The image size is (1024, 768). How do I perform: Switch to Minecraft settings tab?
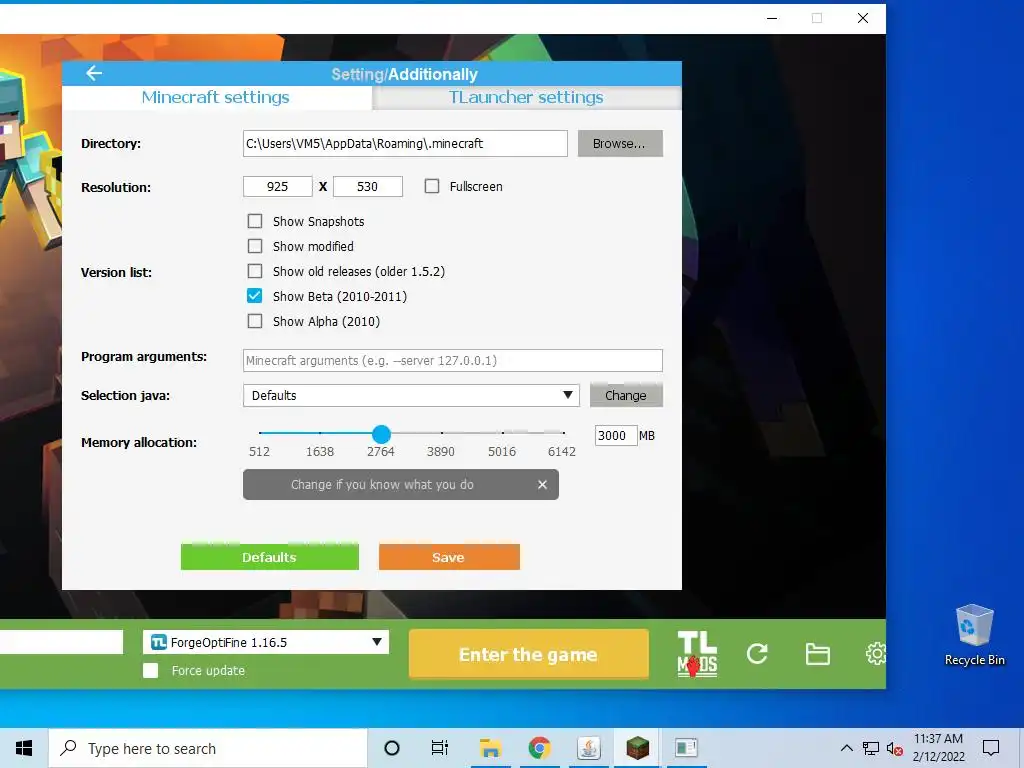(216, 97)
